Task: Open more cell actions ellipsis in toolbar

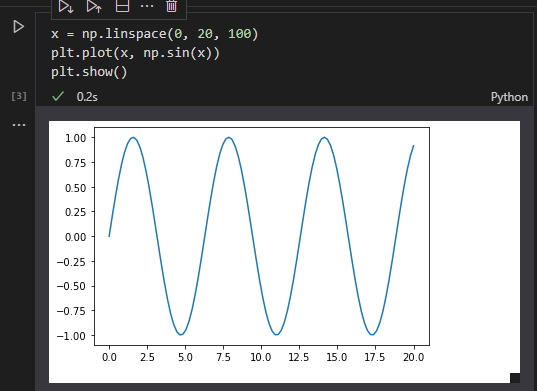Action: click(x=147, y=6)
